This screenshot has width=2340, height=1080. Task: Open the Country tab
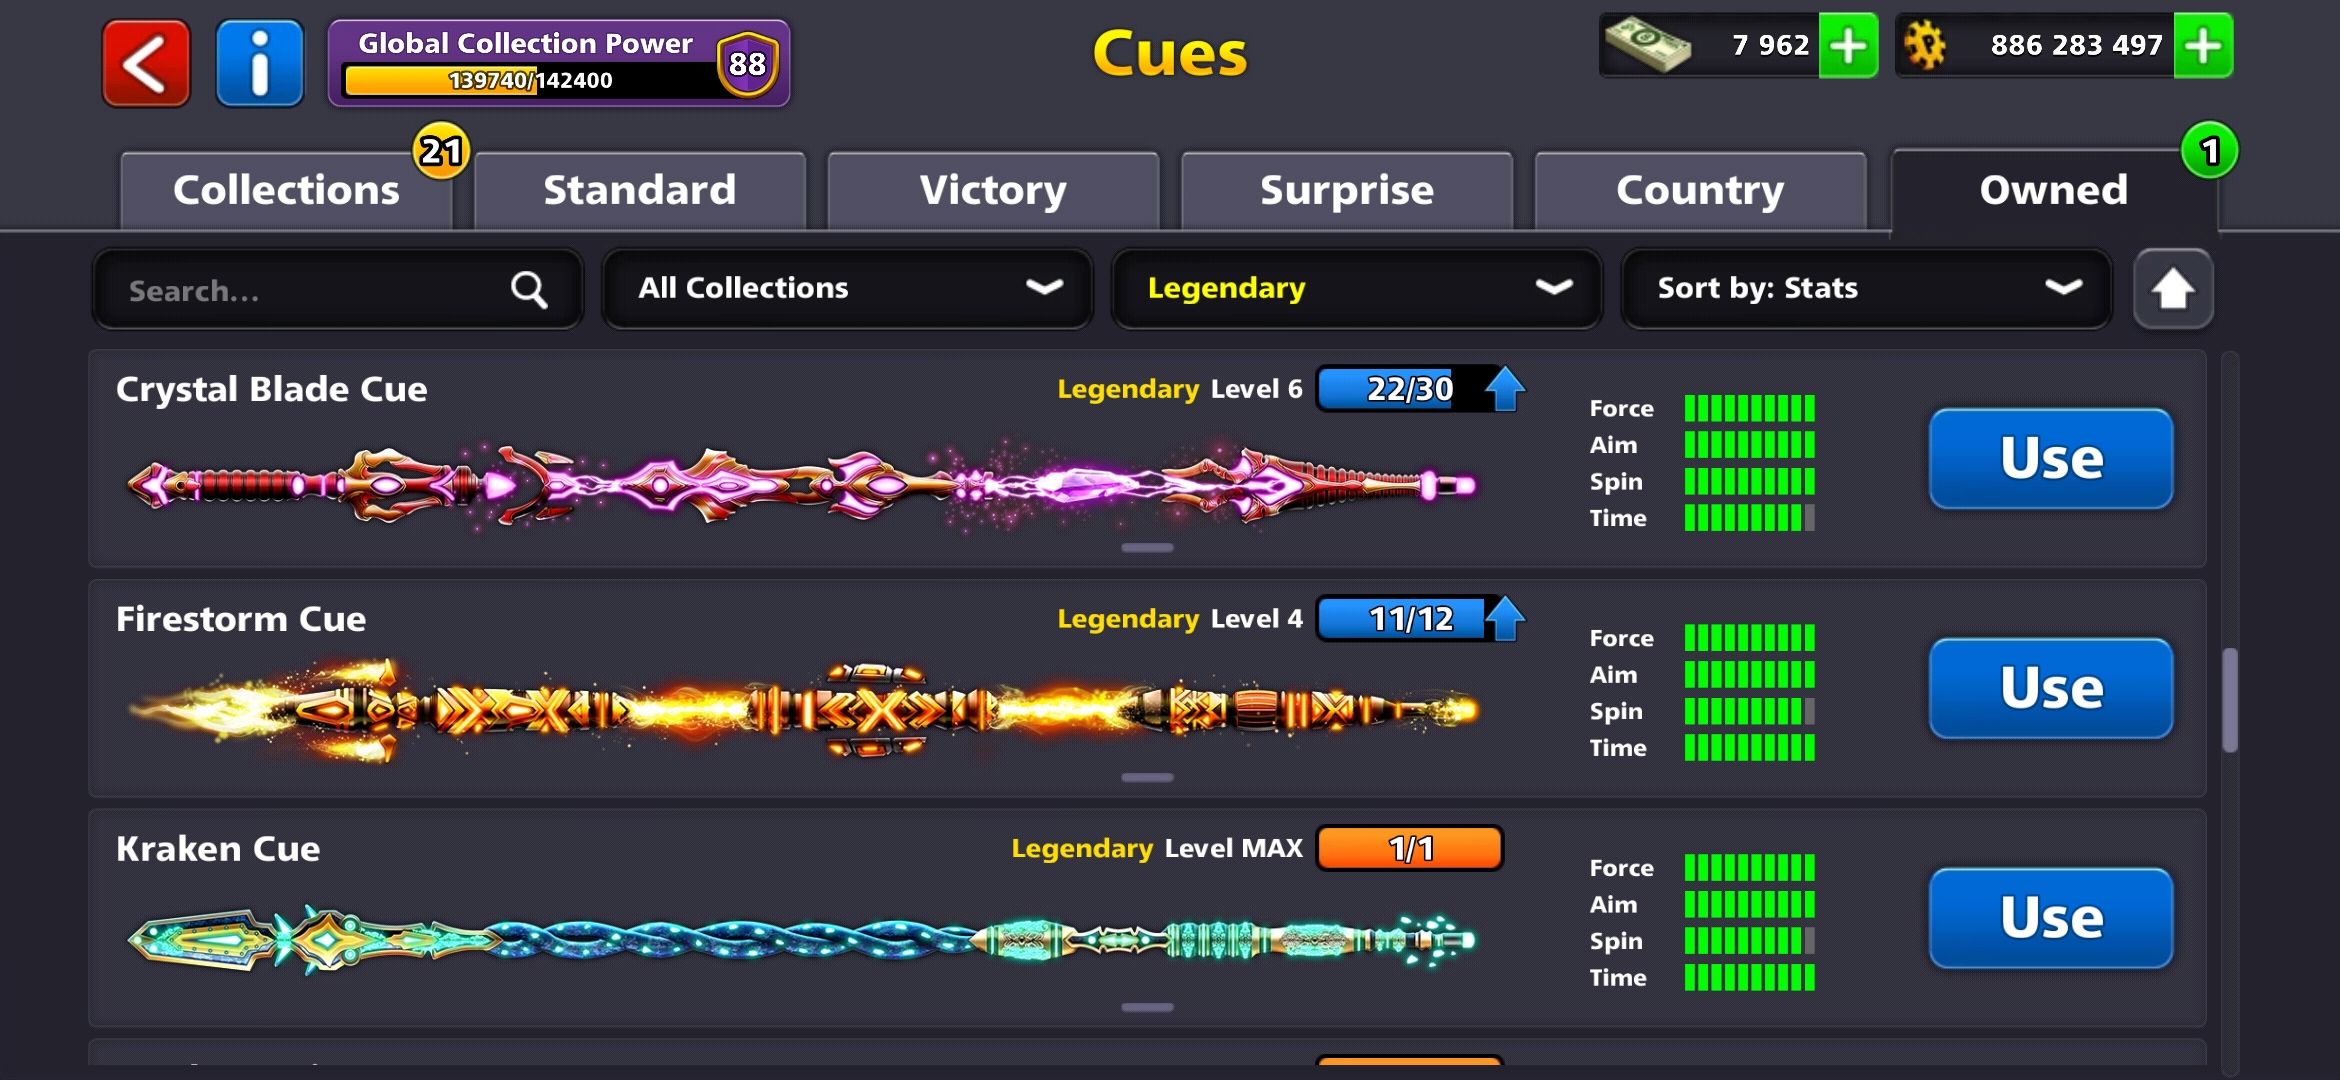pos(1700,191)
